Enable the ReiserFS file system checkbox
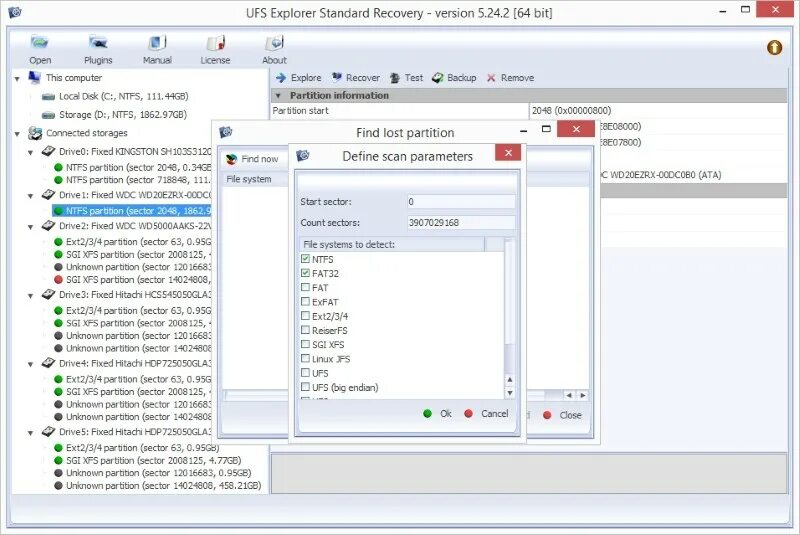The image size is (800, 535). tap(305, 330)
